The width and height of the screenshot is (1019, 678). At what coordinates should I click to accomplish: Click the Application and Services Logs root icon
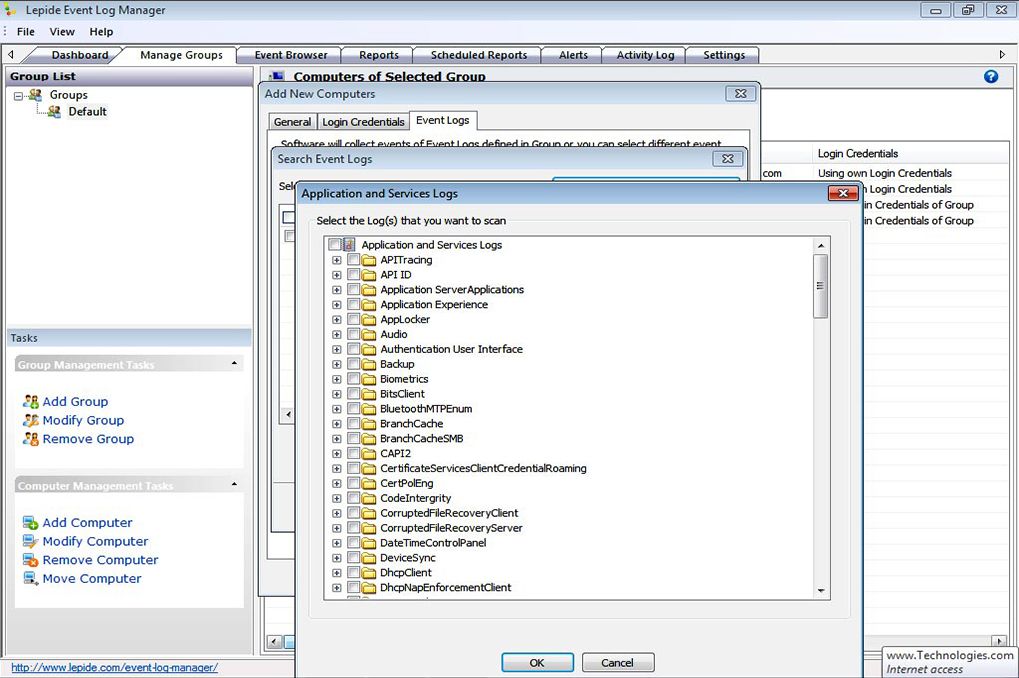[x=350, y=245]
